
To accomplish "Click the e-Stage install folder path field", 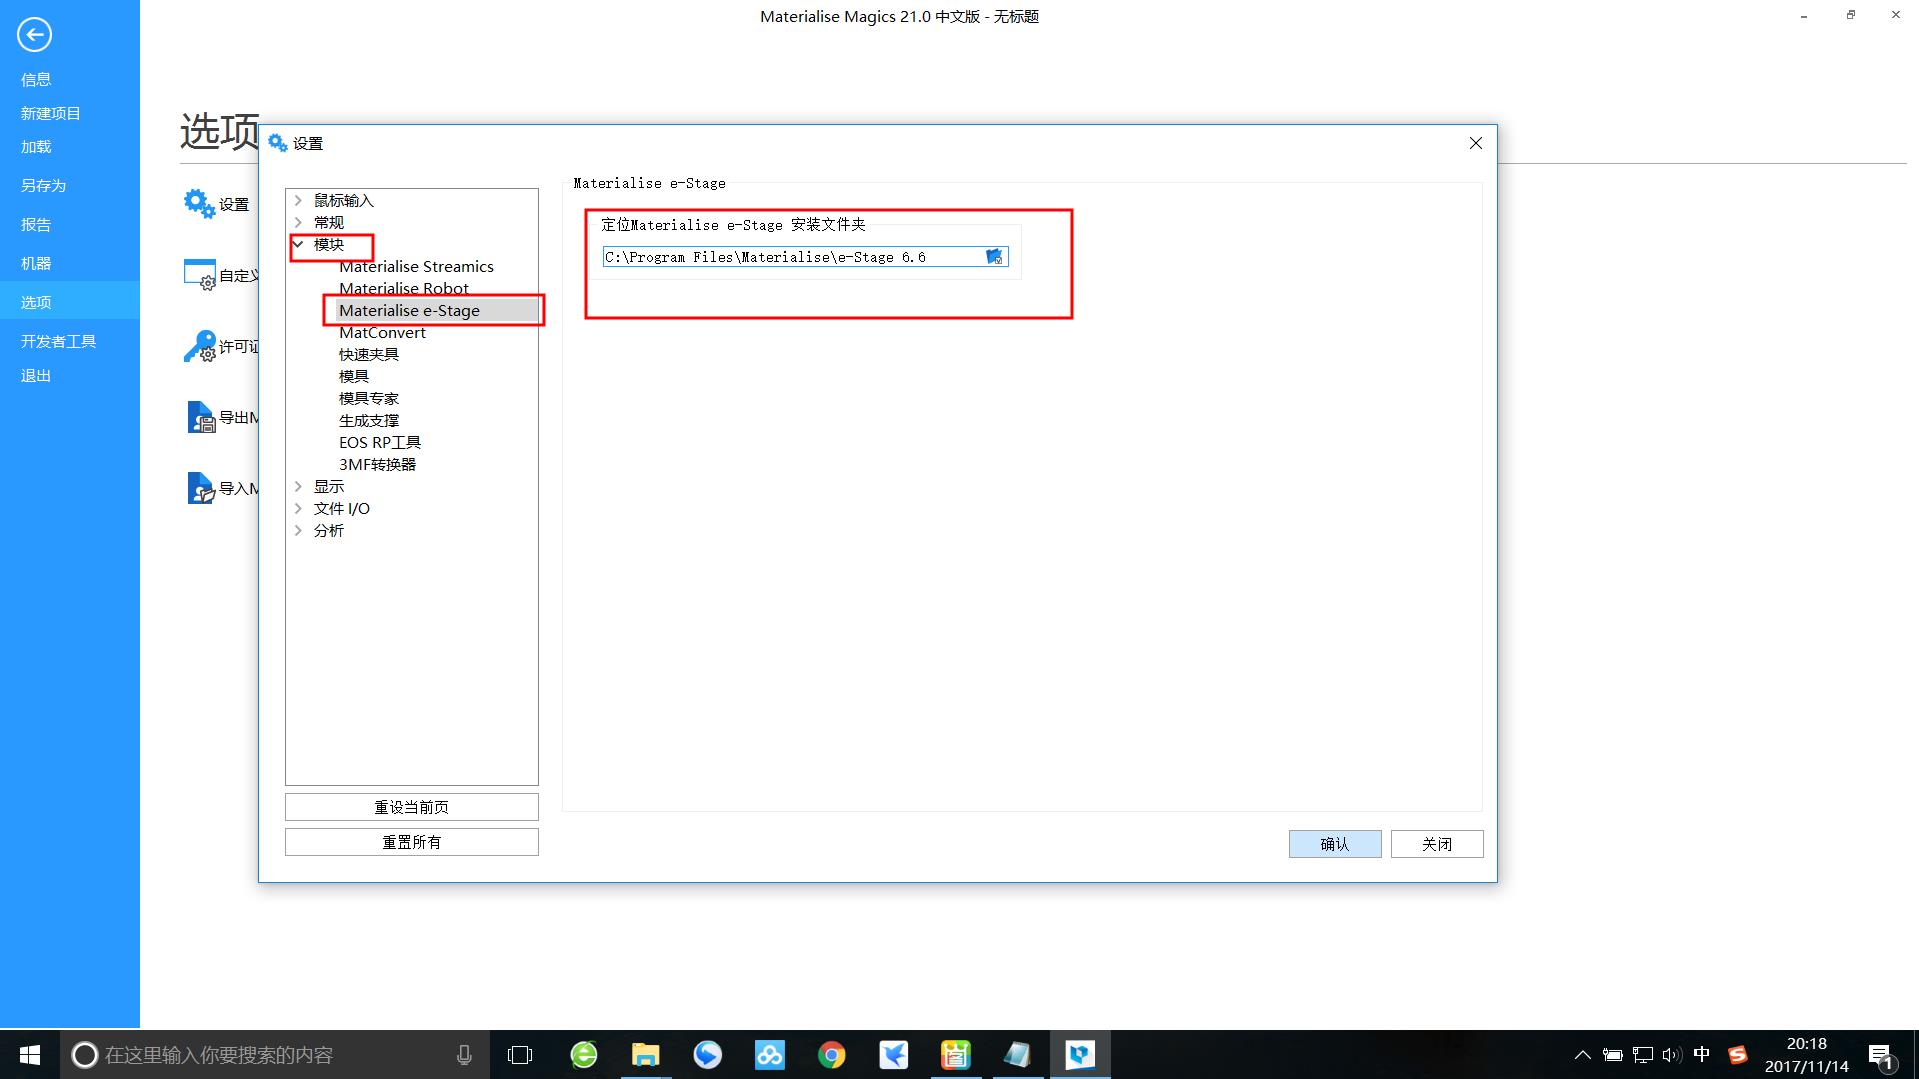I will tap(790, 257).
